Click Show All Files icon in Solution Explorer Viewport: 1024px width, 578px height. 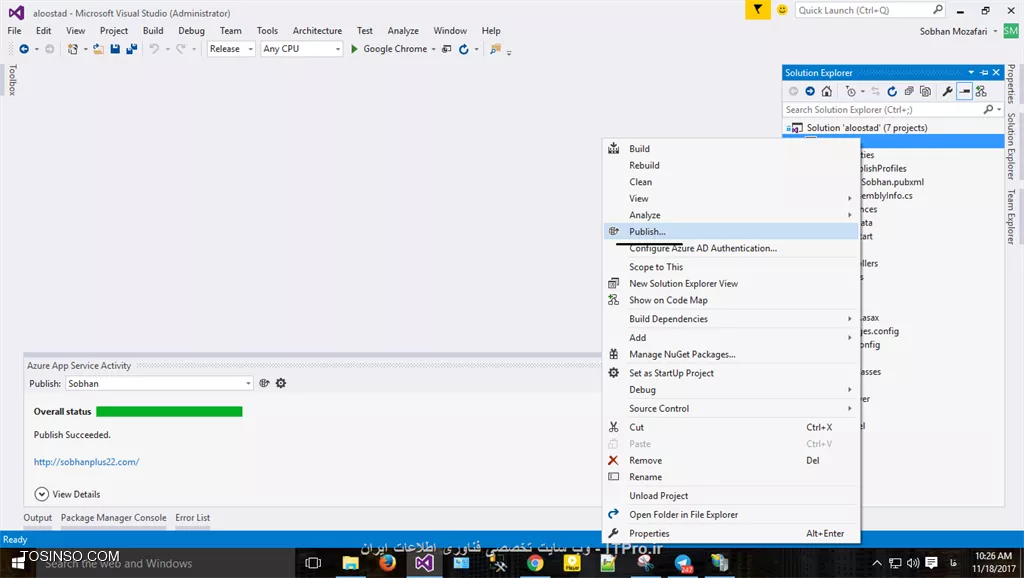point(925,91)
